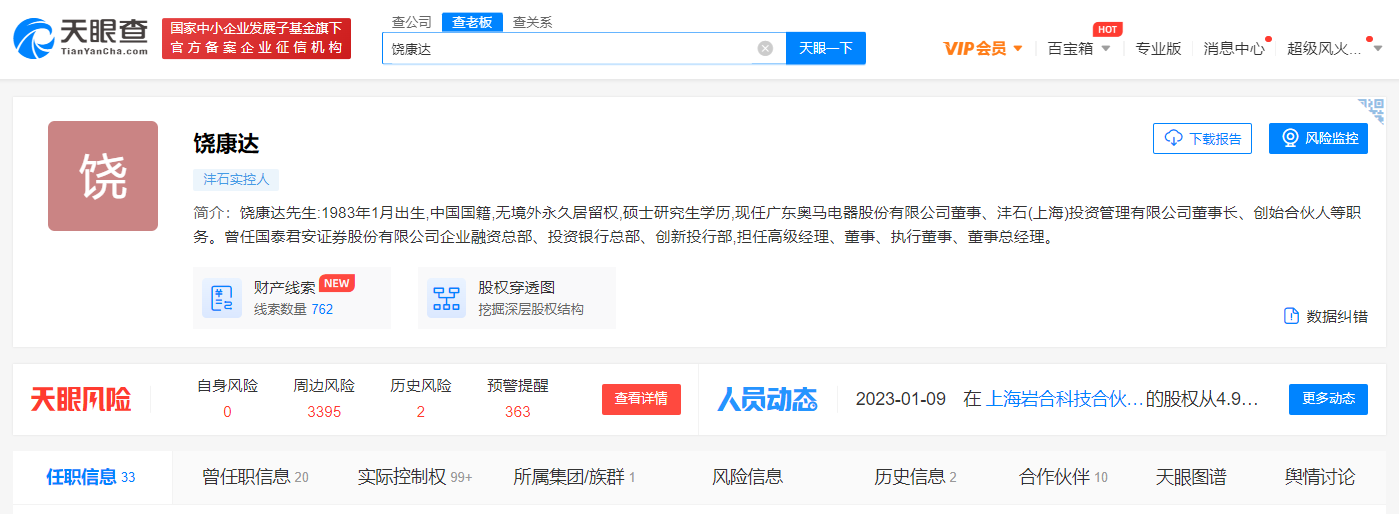Open the 财产线索 asset clues icon

pos(222,298)
